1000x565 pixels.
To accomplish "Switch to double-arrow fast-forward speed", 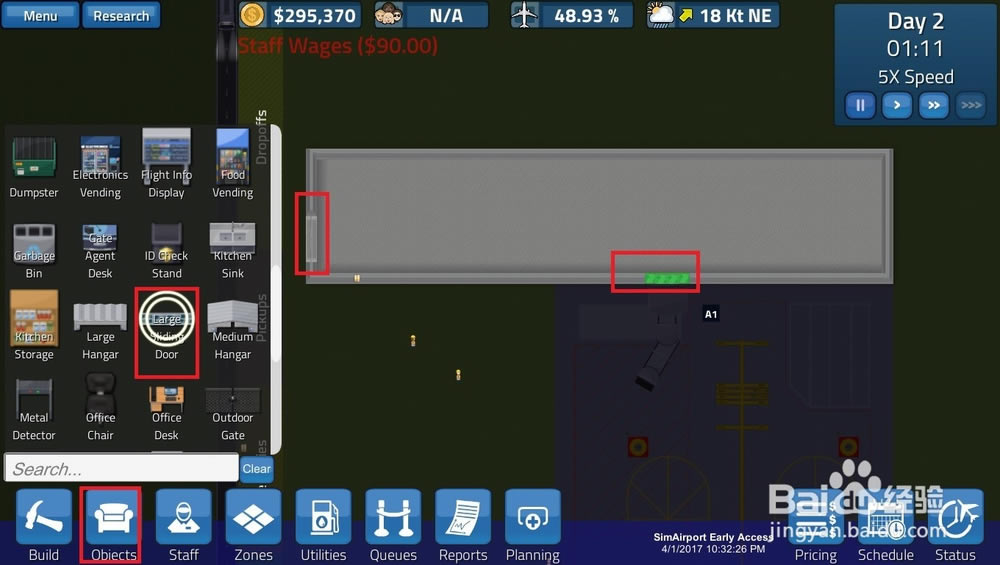I will click(933, 105).
